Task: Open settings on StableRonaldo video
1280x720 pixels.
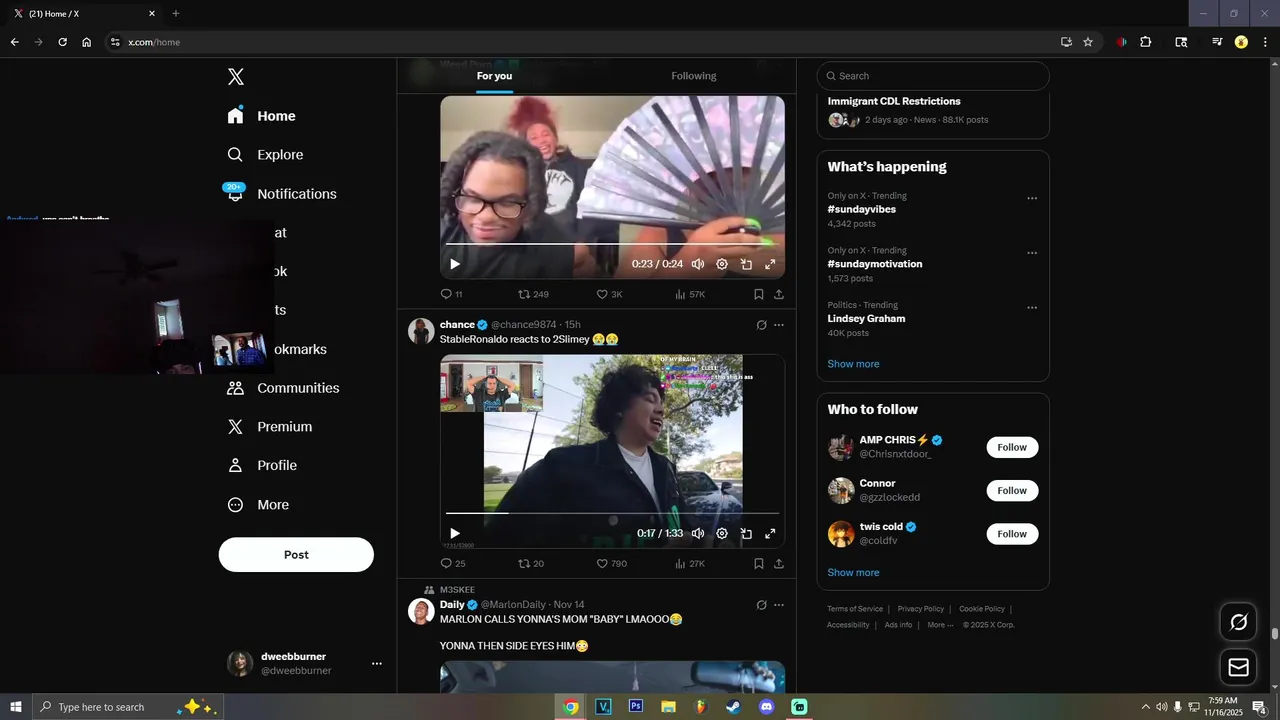Action: click(722, 534)
